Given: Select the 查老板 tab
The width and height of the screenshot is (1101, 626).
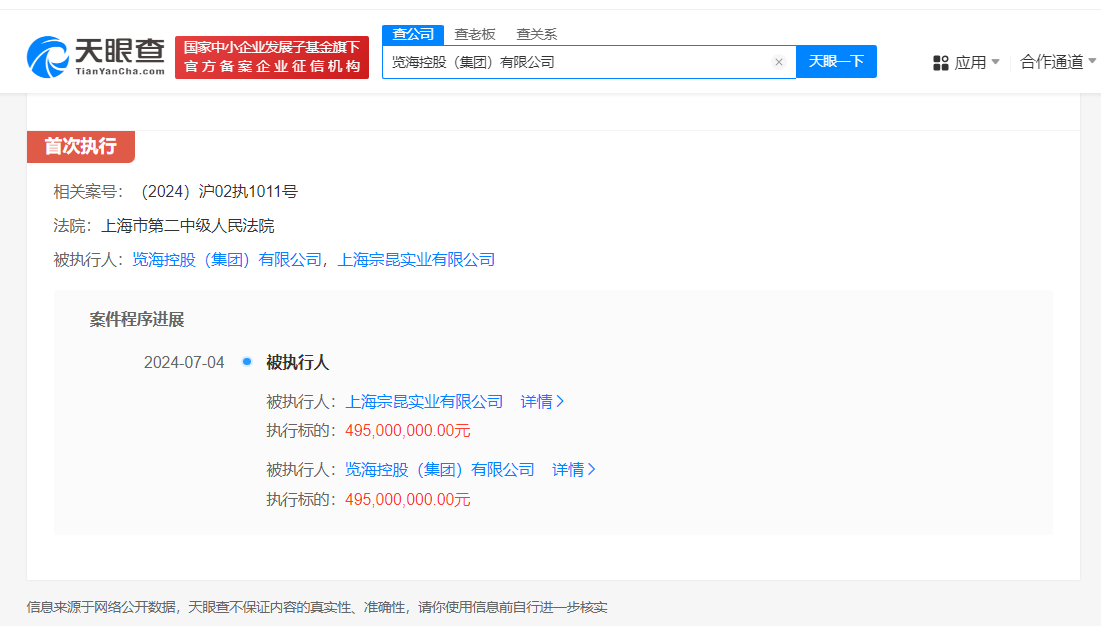Looking at the screenshot, I should pyautogui.click(x=475, y=34).
